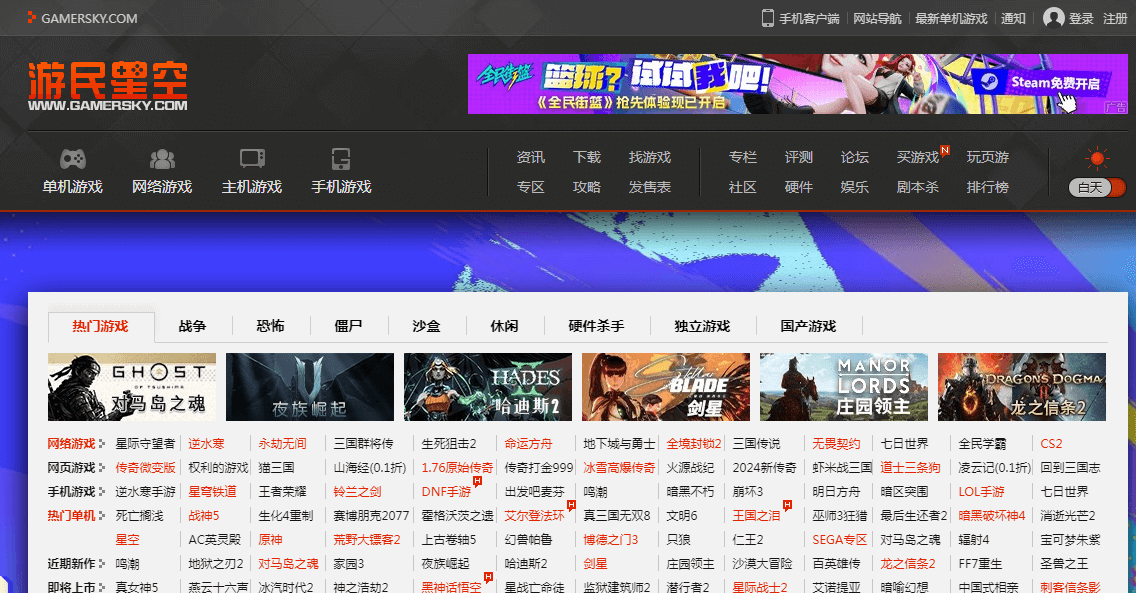Click the 登录 link
The width and height of the screenshot is (1136, 593).
tap(1082, 18)
